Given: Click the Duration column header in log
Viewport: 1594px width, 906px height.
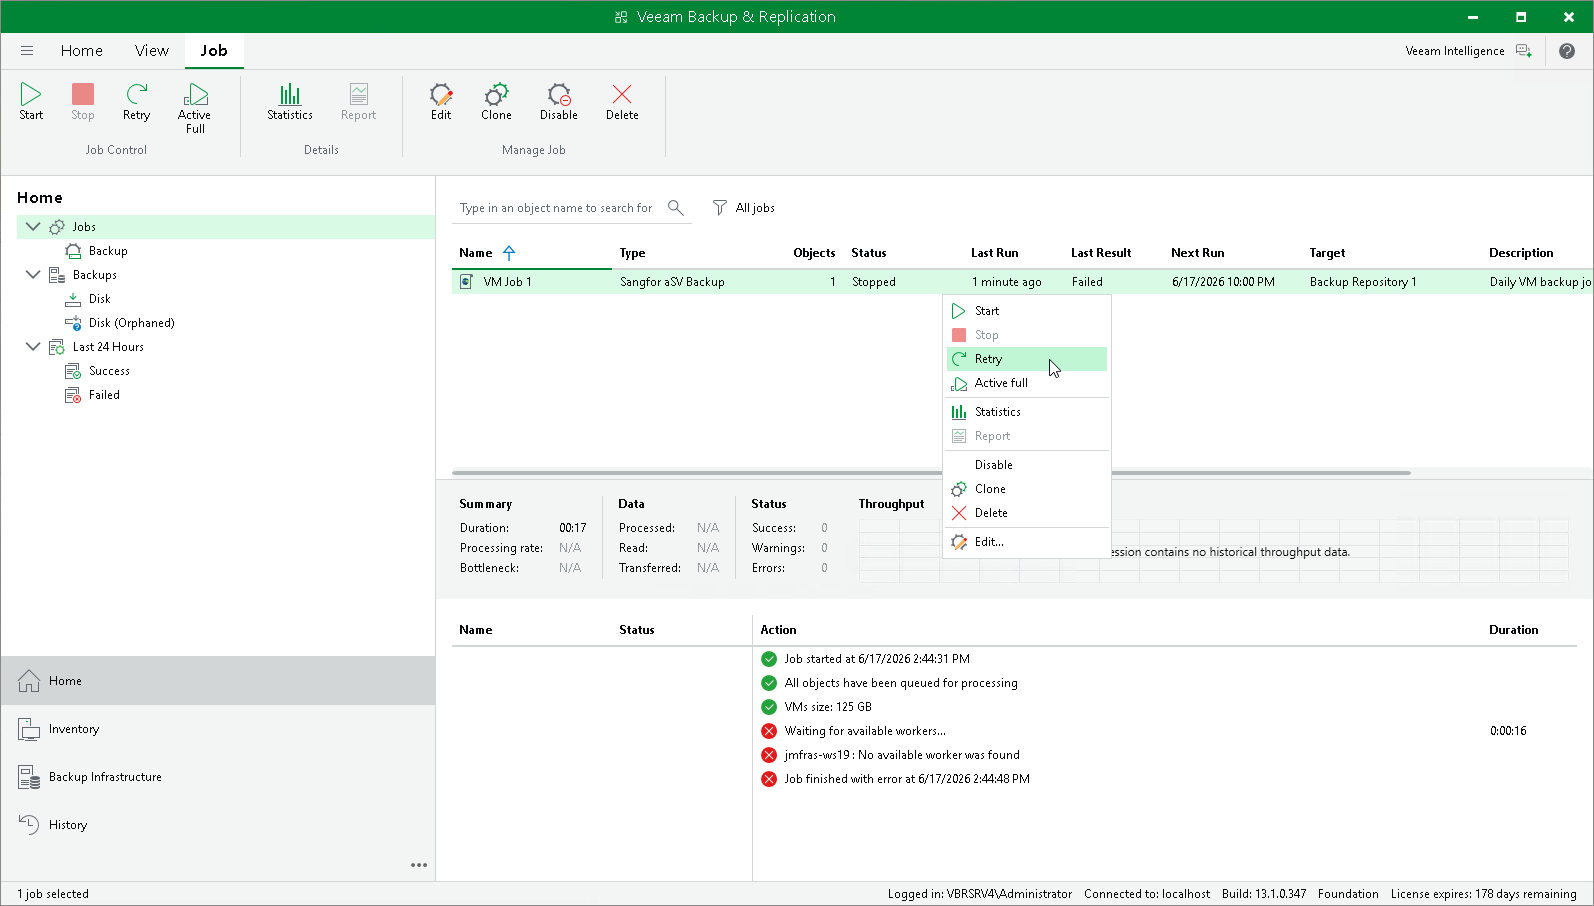Looking at the screenshot, I should click(x=1513, y=630).
